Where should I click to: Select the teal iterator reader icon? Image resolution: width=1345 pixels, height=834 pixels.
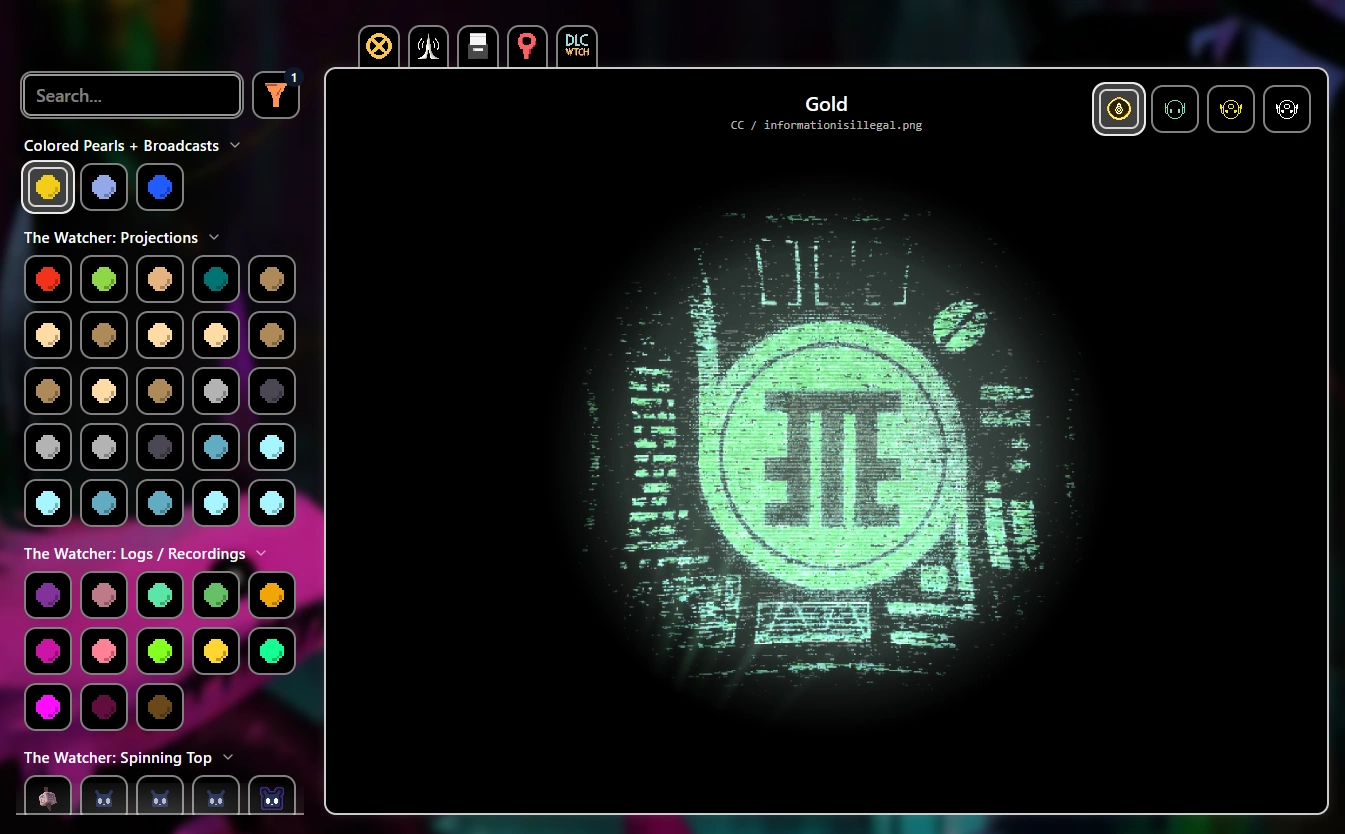pos(1174,108)
